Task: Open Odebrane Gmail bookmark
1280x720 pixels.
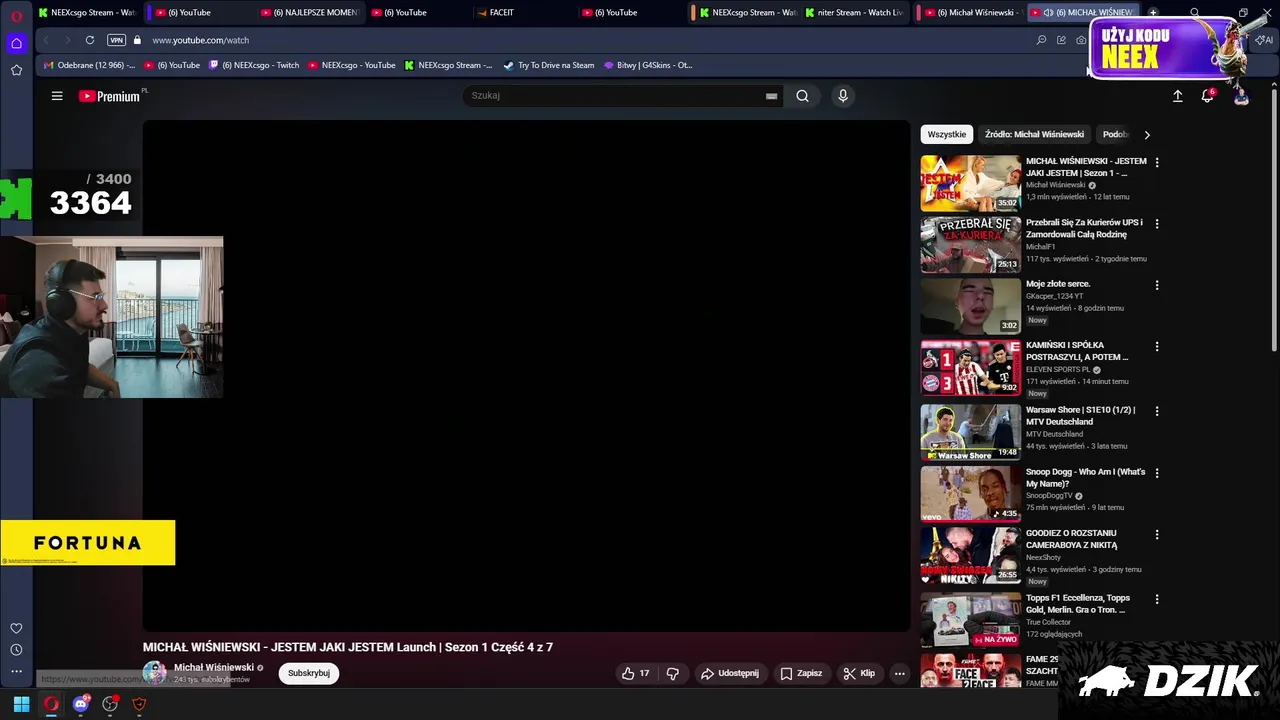Action: coord(90,65)
